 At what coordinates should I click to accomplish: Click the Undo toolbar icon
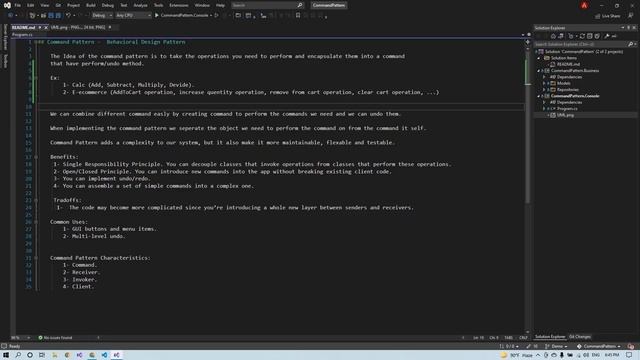69,16
